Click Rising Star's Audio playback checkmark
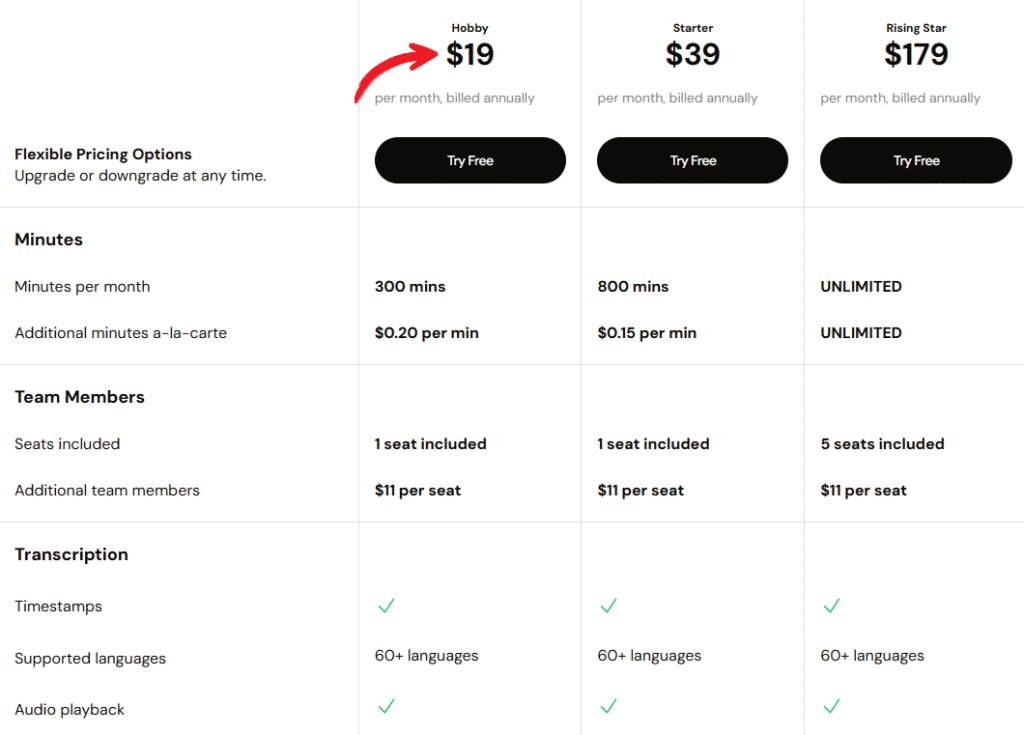The height and width of the screenshot is (735, 1024). (832, 707)
